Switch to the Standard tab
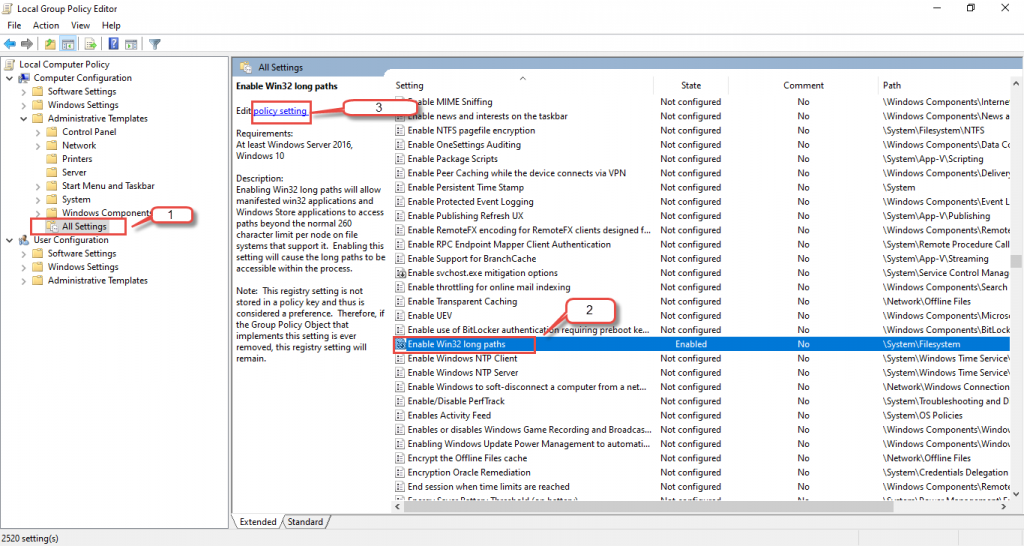This screenshot has width=1024, height=546. (x=305, y=522)
